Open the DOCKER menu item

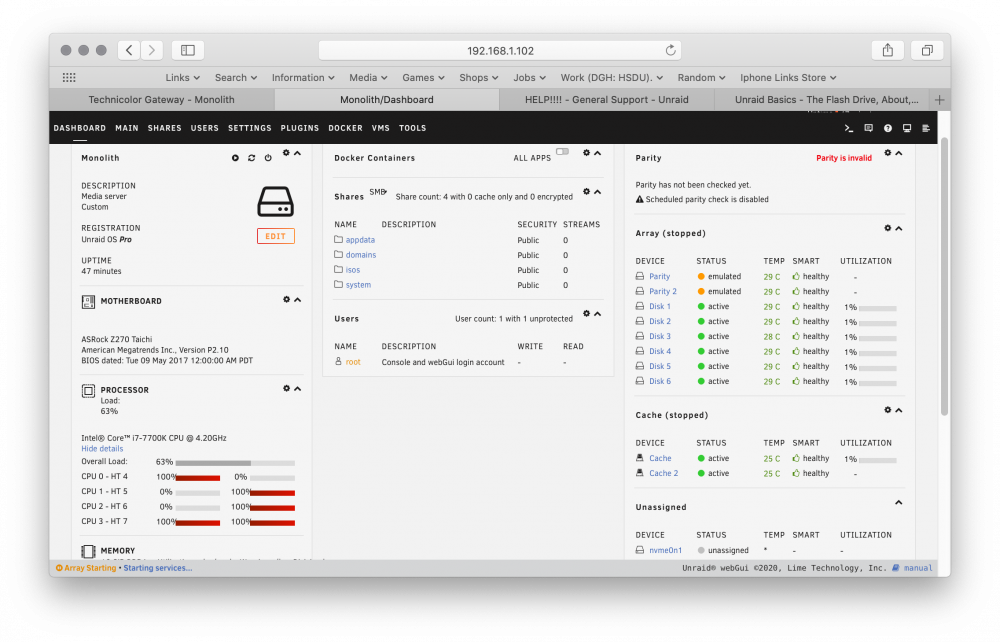point(346,128)
